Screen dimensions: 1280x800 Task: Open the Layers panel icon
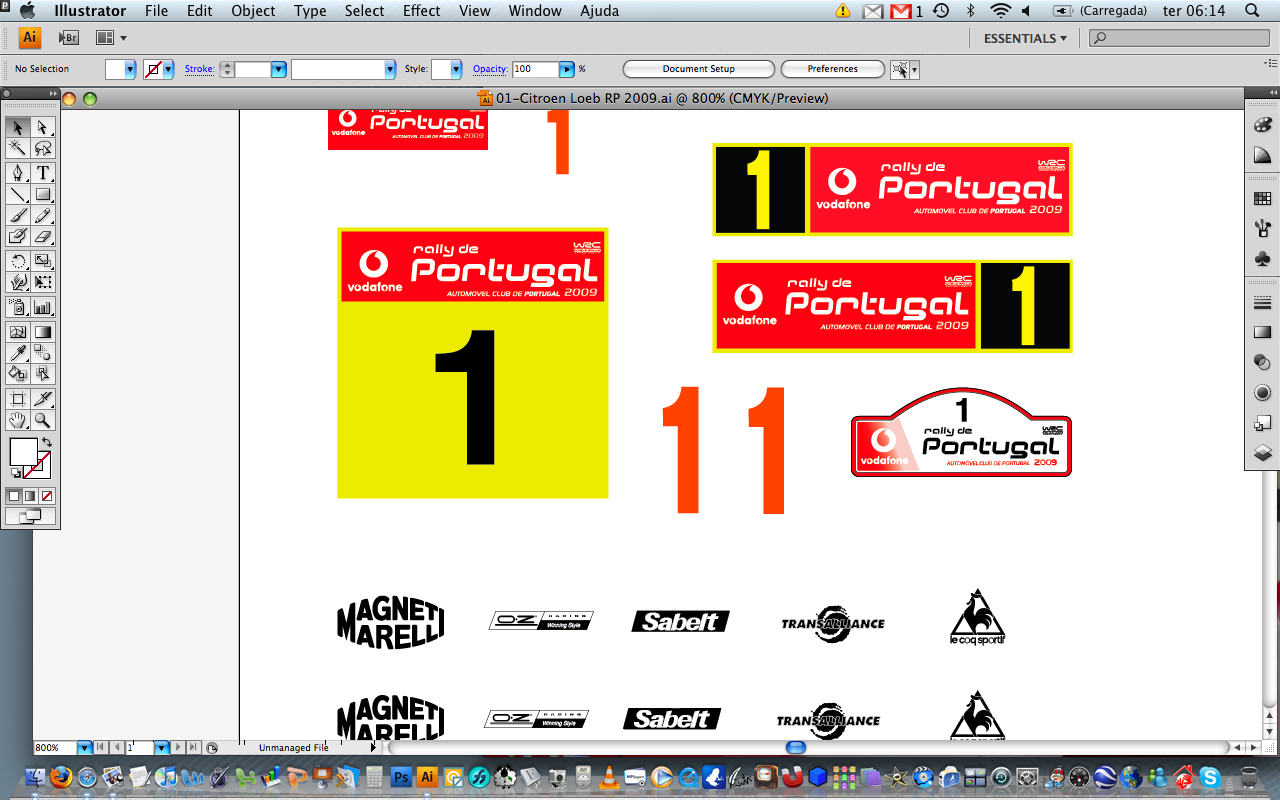coord(1262,452)
